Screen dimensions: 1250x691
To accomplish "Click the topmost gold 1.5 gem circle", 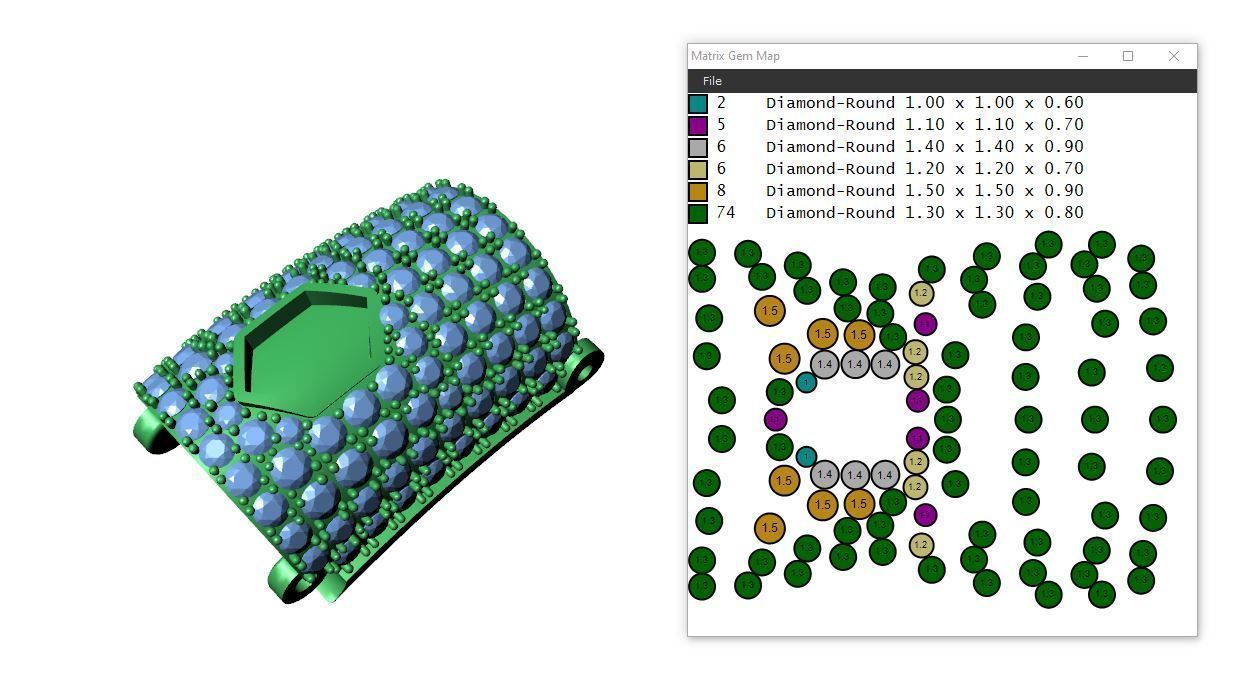I will click(769, 311).
